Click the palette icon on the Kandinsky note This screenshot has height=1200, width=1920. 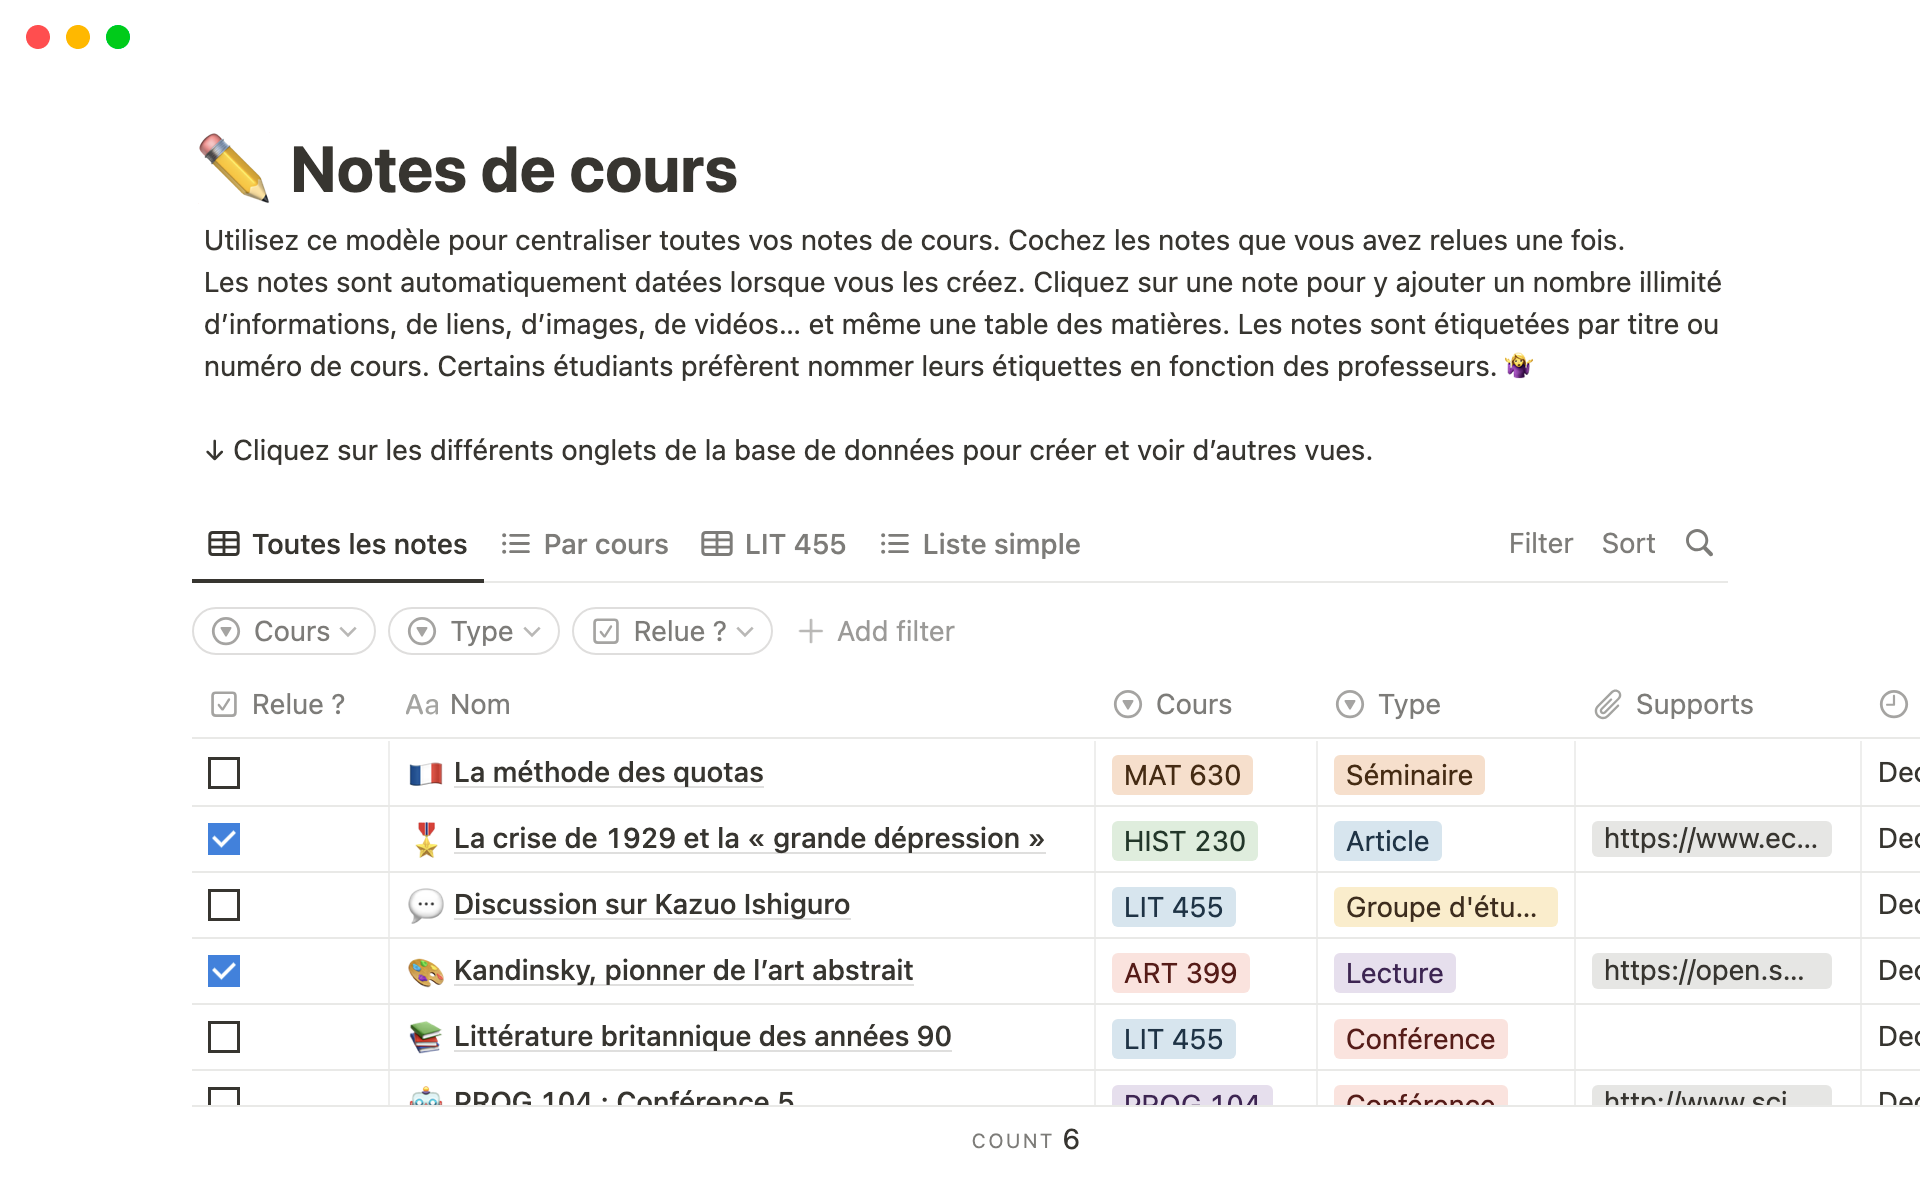click(x=425, y=971)
